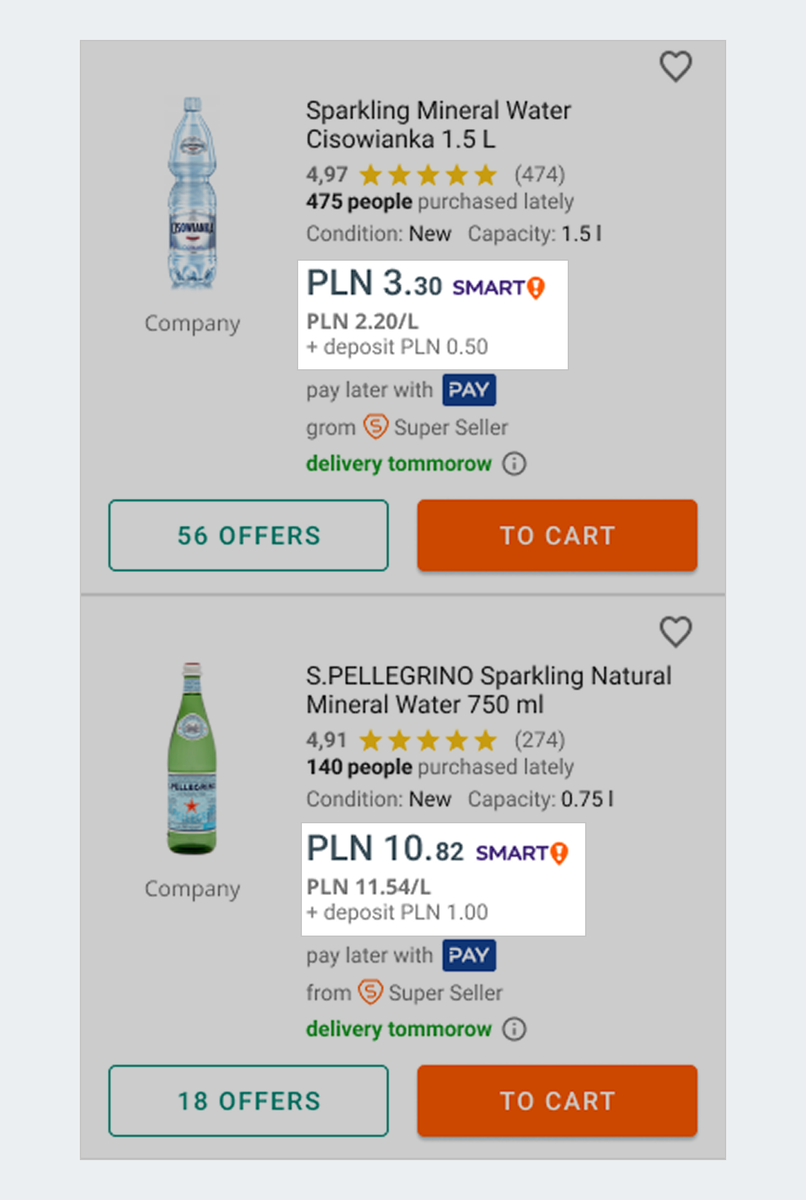View the 274 reviews star rating
This screenshot has height=1200, width=806.
coord(428,741)
